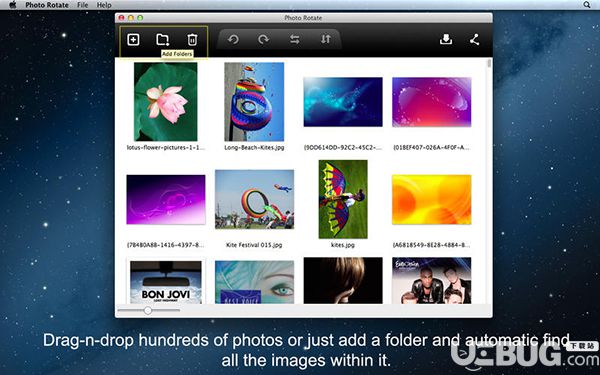Select the Eurovision group photo thumbnail

[432, 280]
